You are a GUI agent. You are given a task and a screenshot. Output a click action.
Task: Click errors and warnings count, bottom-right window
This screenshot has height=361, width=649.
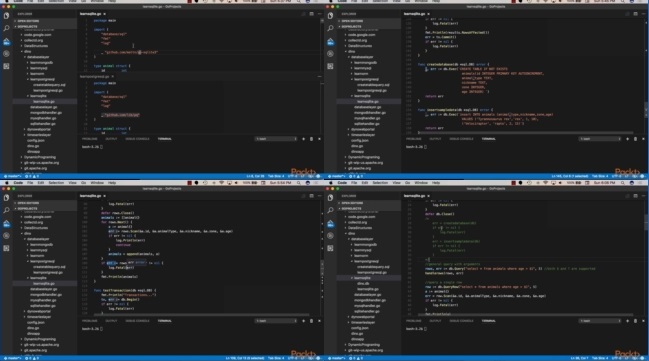[x=356, y=358]
